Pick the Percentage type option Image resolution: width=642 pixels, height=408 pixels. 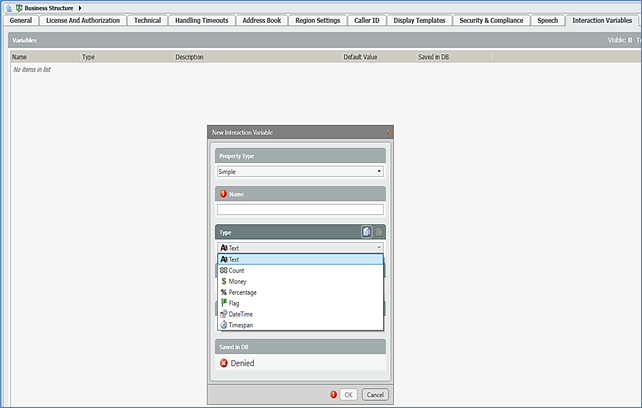(x=242, y=292)
